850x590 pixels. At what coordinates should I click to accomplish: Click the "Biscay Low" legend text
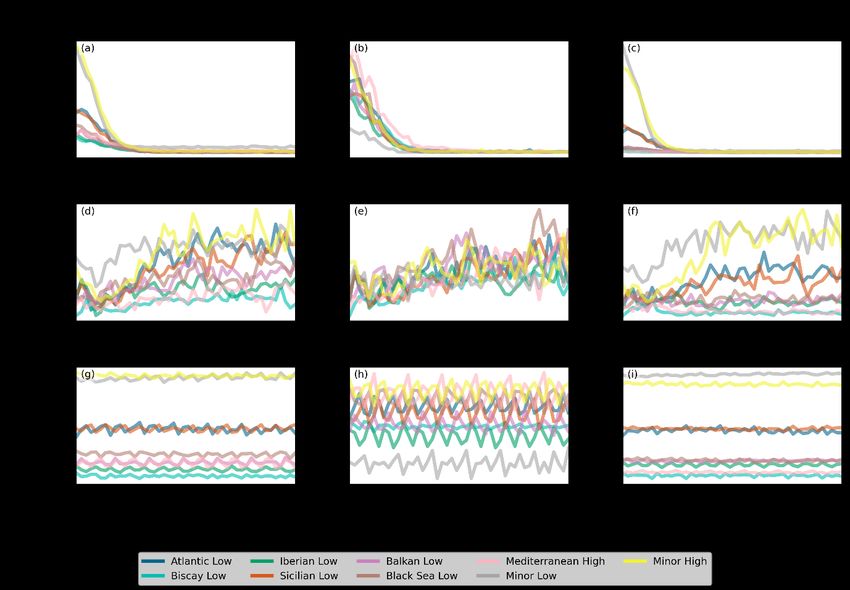point(198,576)
